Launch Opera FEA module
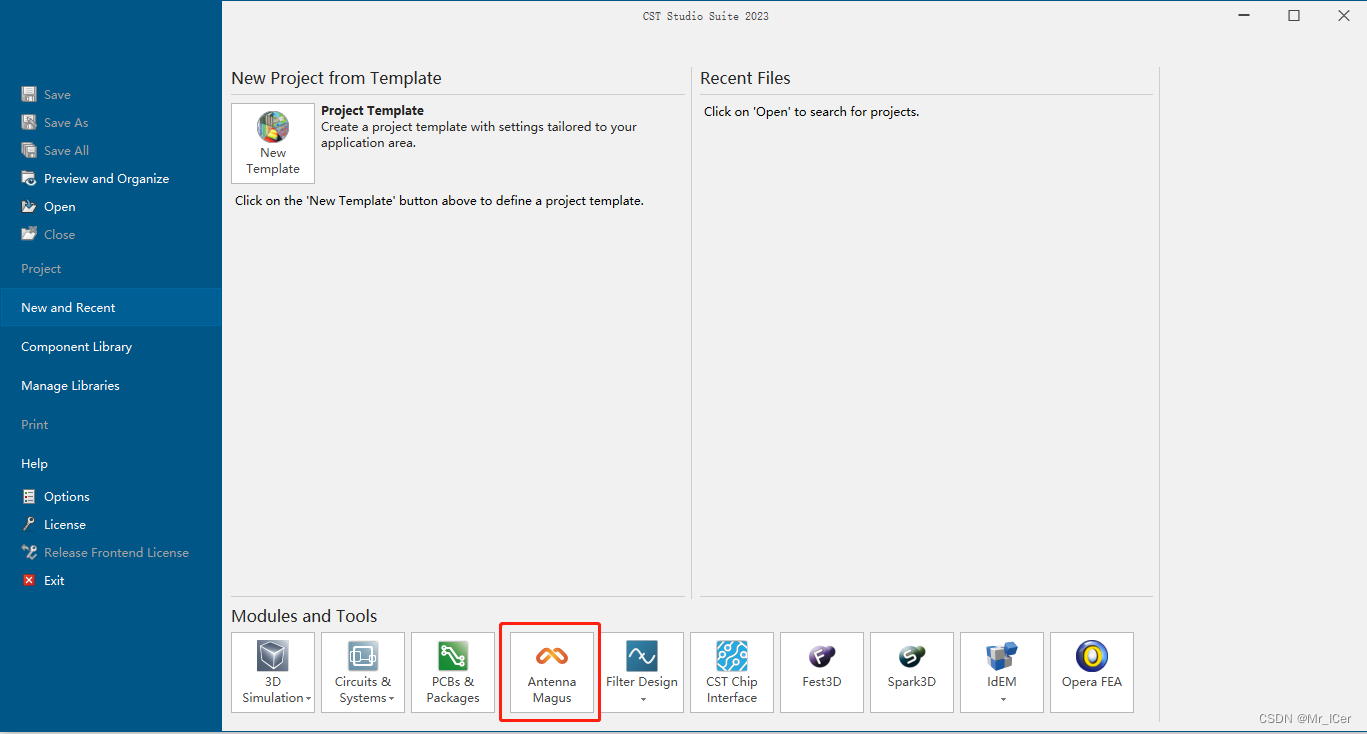Viewport: 1367px width, 734px height. click(1092, 672)
